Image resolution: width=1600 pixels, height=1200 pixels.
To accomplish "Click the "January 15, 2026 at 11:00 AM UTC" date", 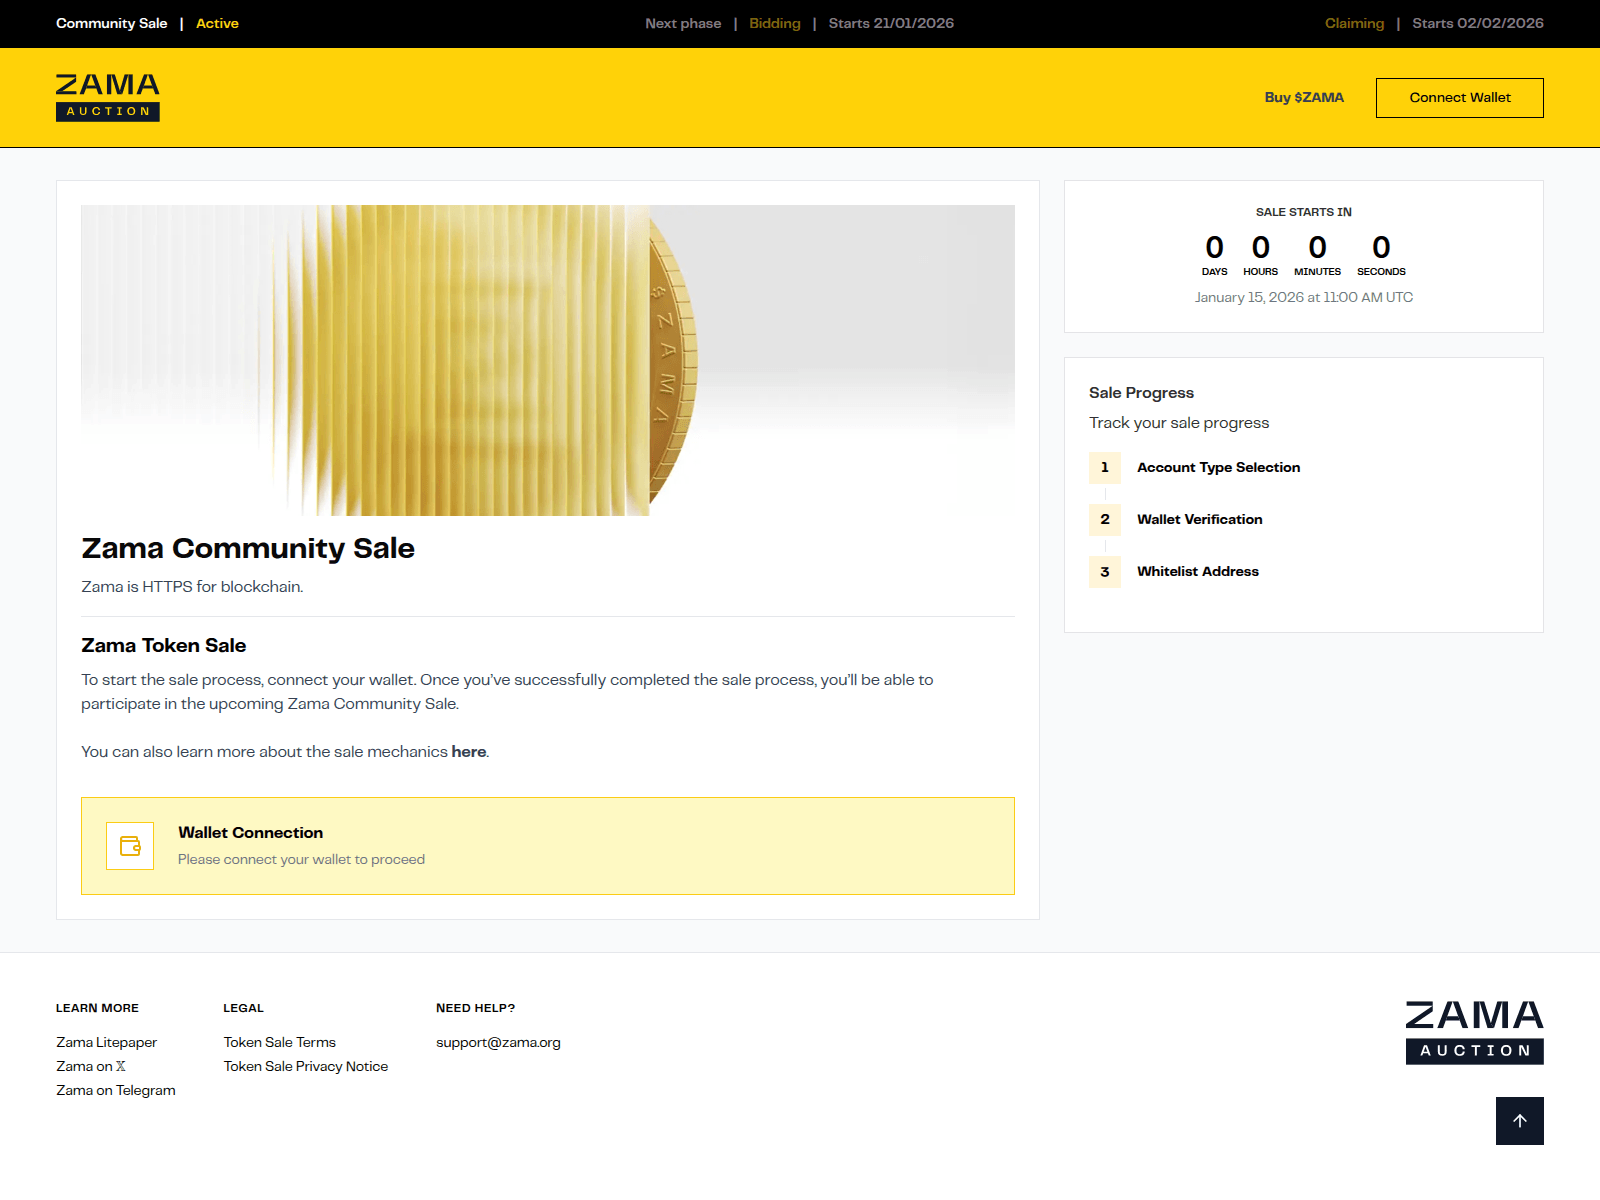I will pyautogui.click(x=1304, y=297).
